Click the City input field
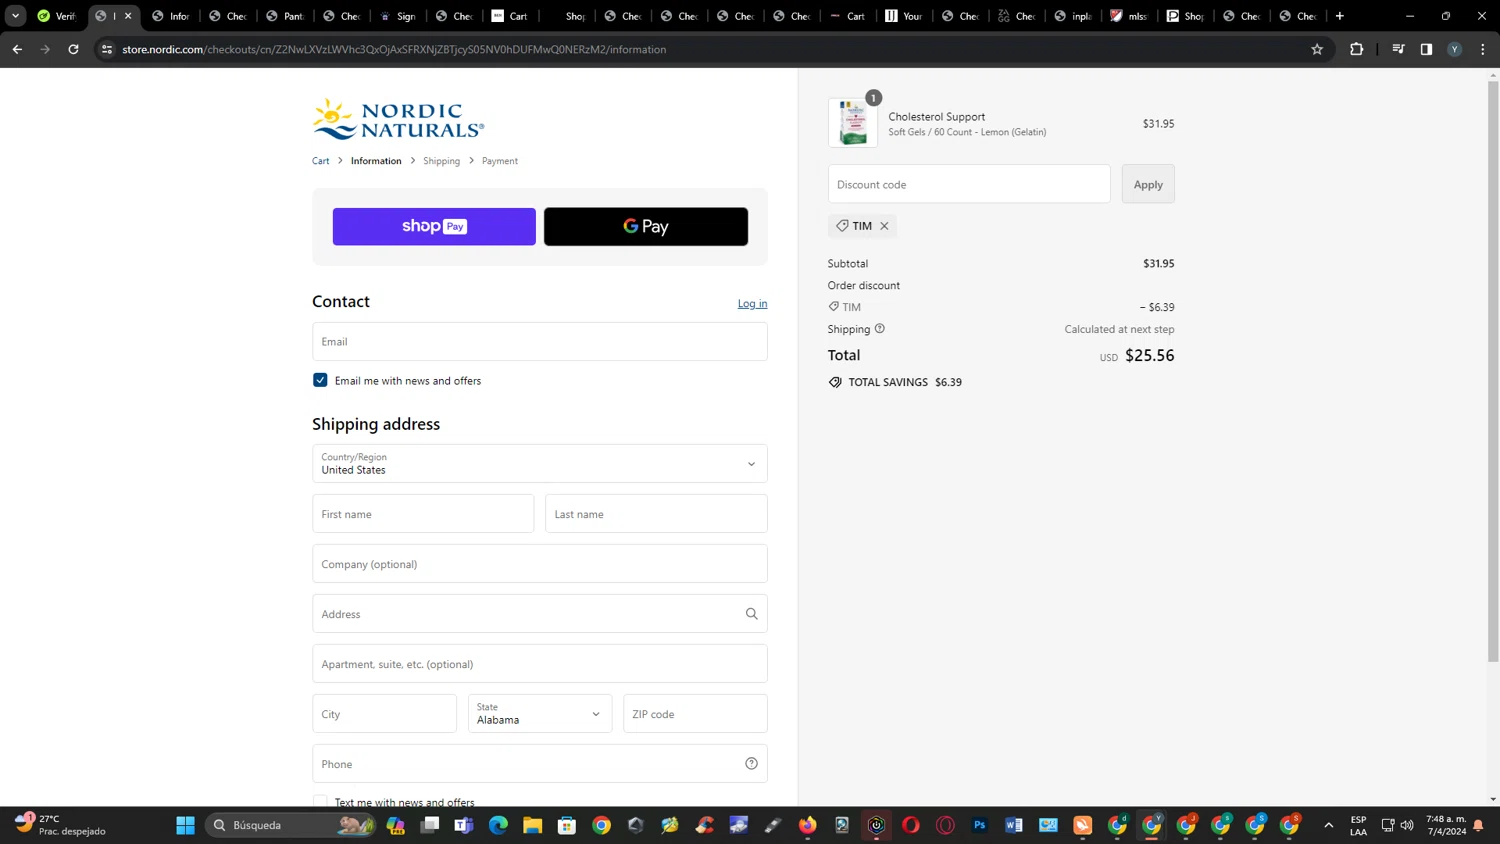 point(384,714)
